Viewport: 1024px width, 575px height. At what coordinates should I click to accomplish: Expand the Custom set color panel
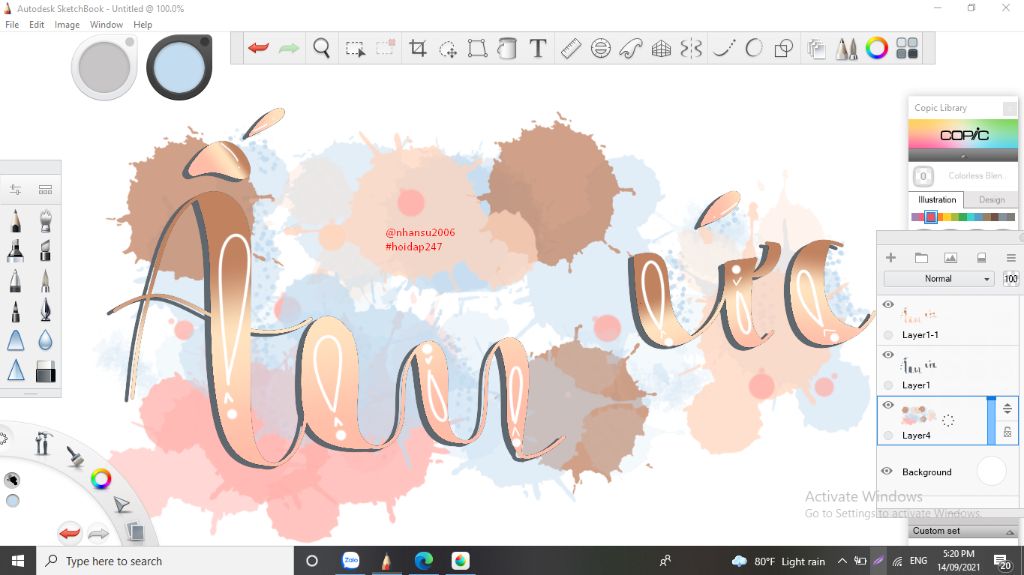(x=1010, y=531)
